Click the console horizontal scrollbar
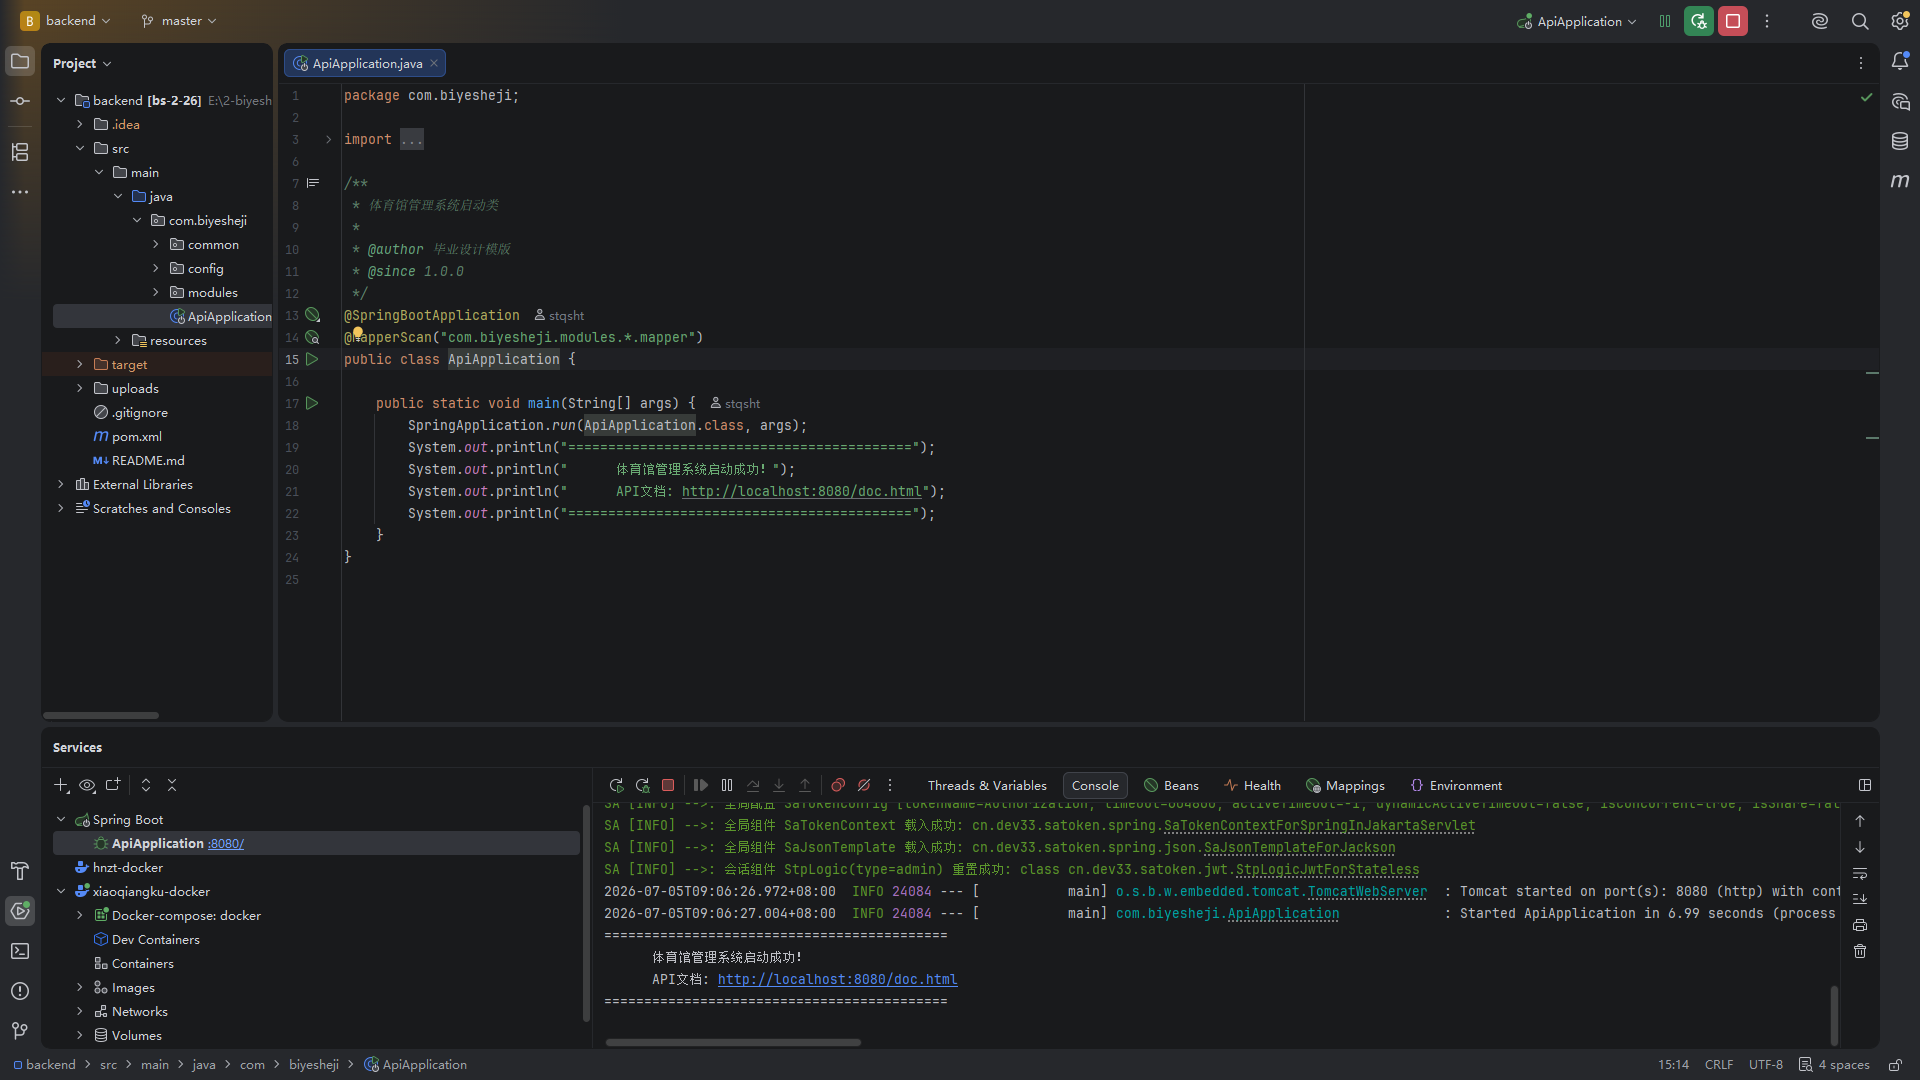The height and width of the screenshot is (1080, 1920). tap(733, 1042)
